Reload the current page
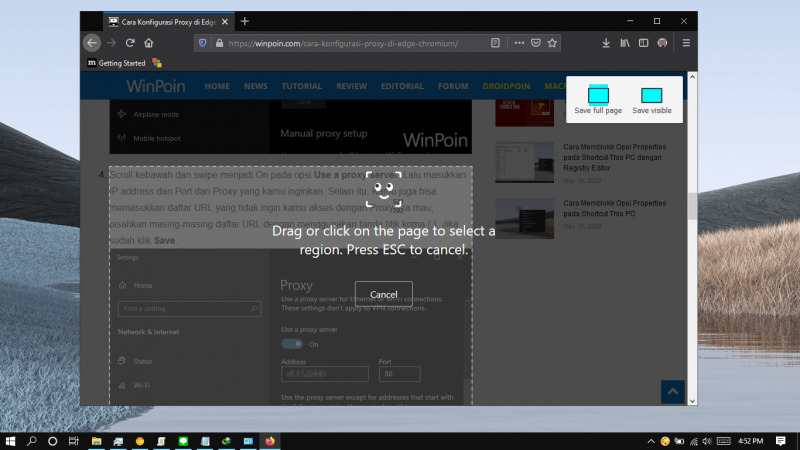 coord(130,43)
